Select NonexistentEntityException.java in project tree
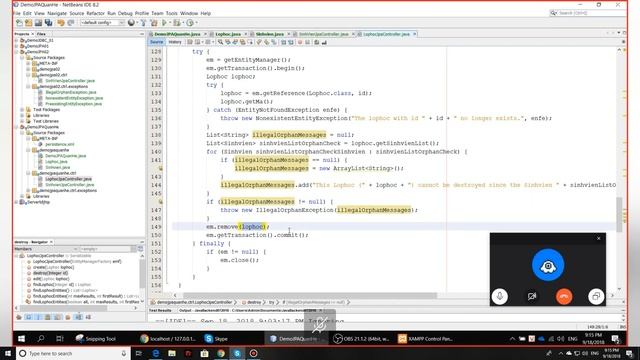This screenshot has width=640, height=360. coord(74,98)
